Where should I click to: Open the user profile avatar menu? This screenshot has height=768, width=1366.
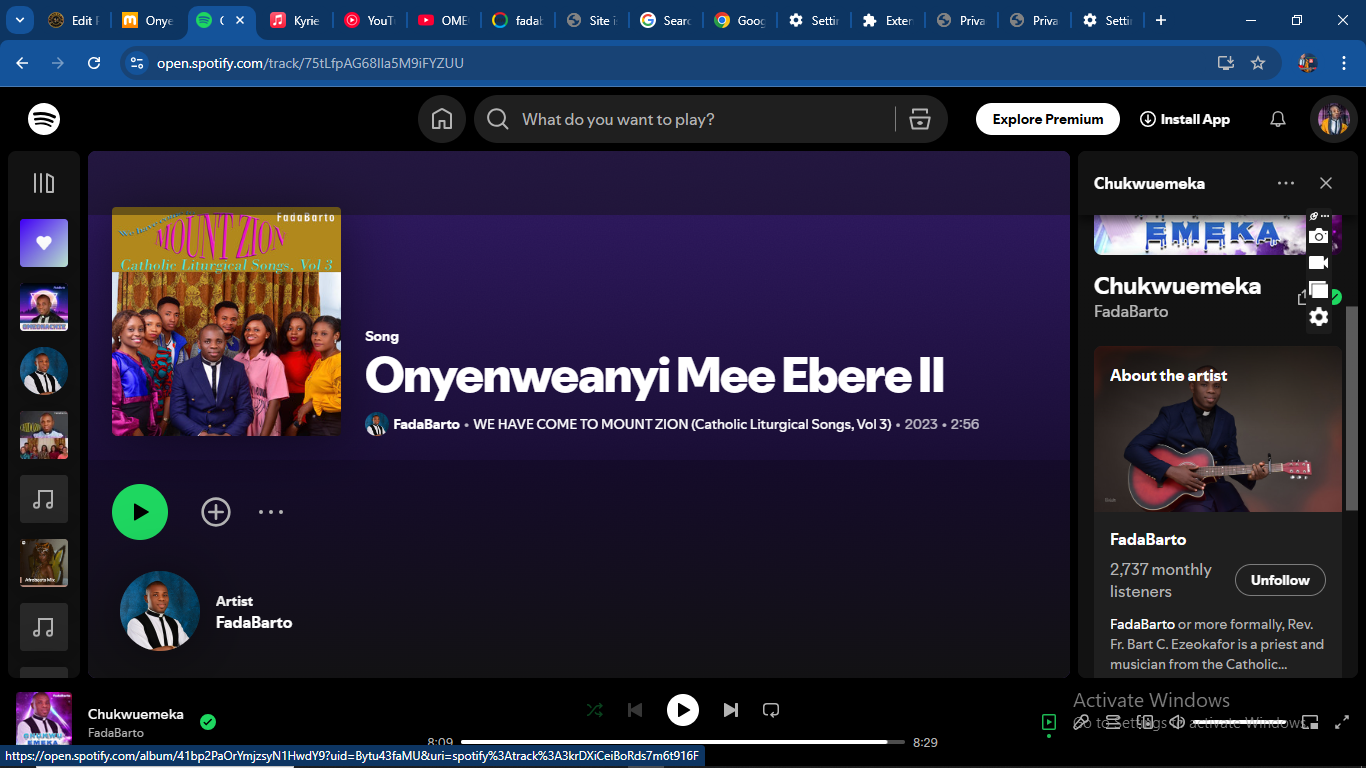[1333, 119]
